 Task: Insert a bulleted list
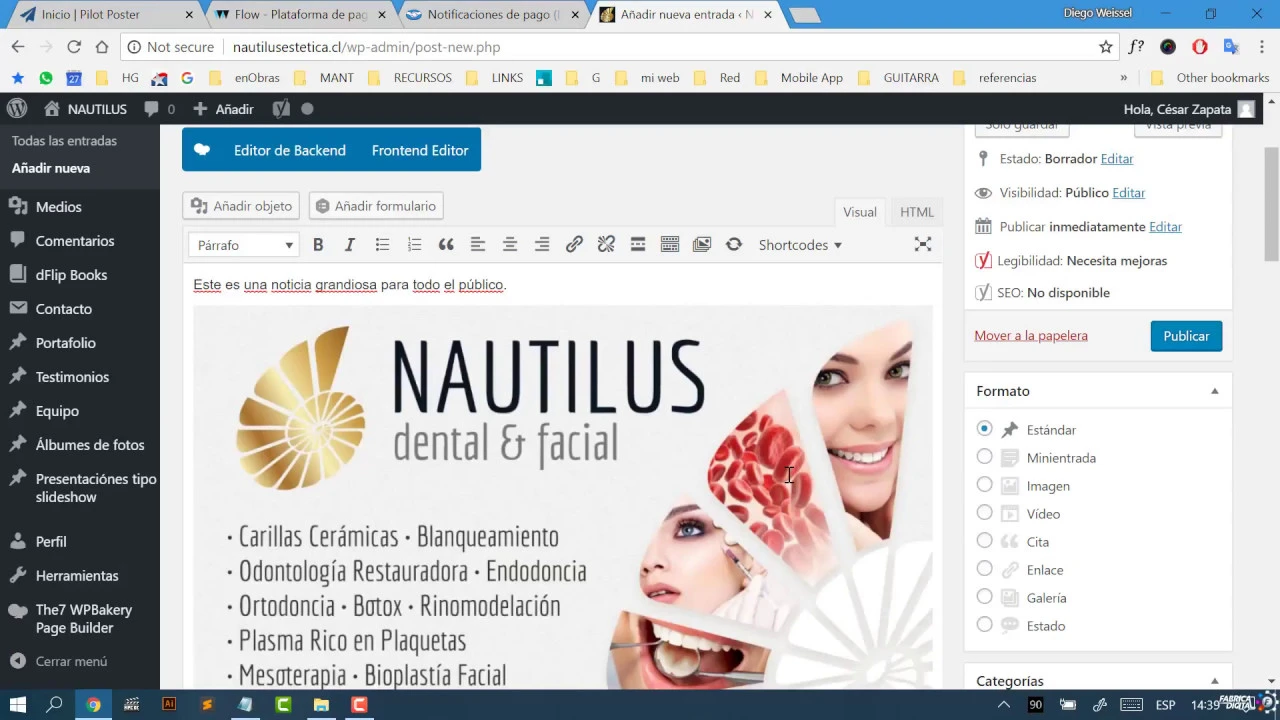point(382,245)
